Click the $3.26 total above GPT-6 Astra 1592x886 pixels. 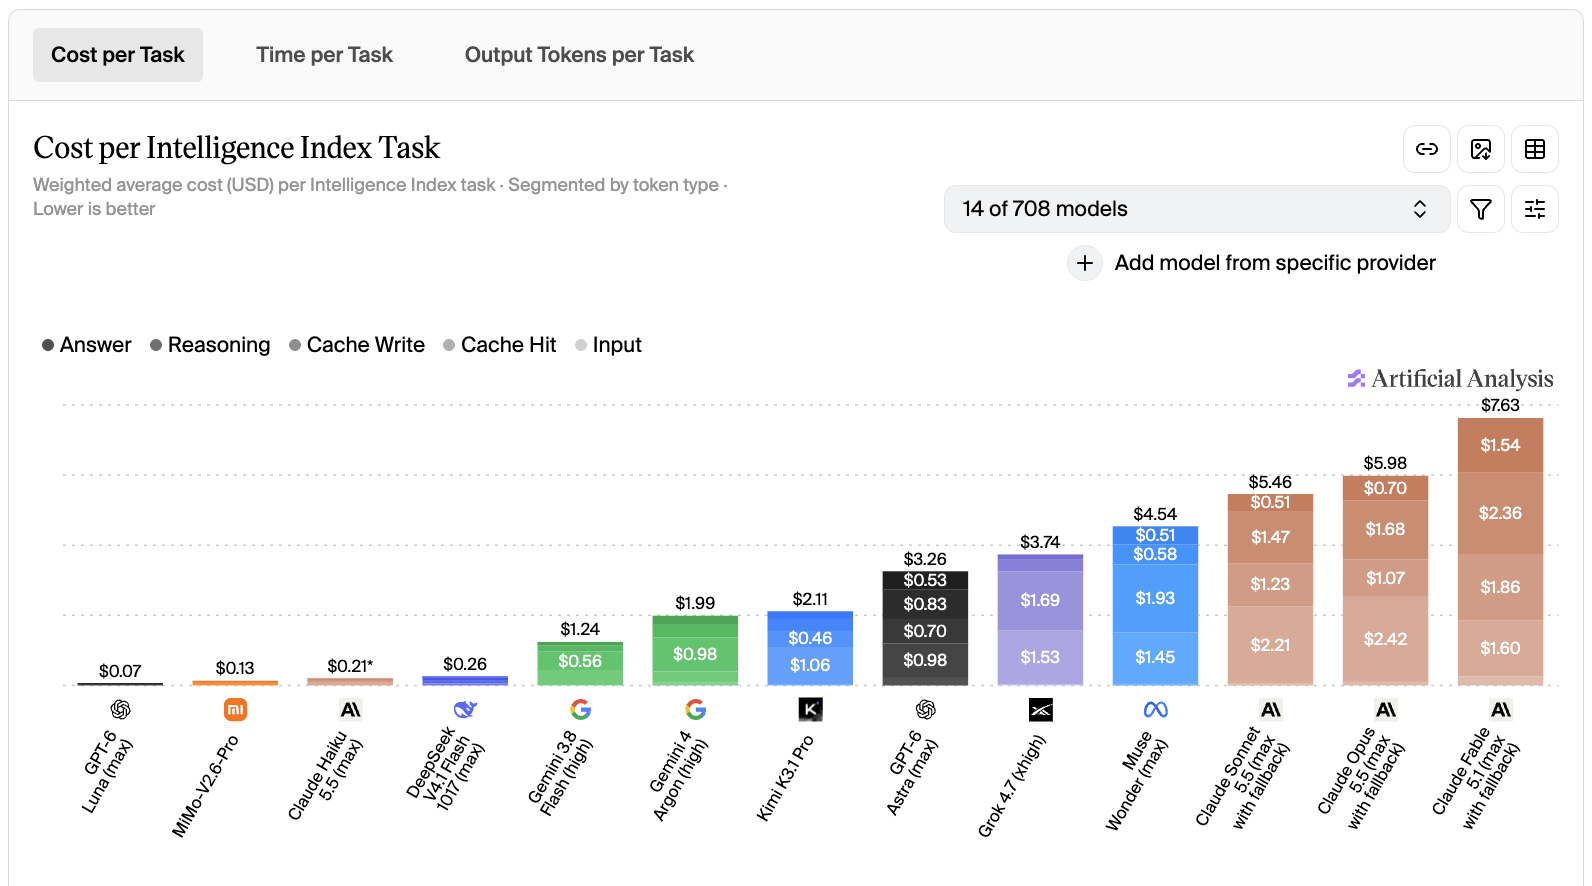point(925,559)
